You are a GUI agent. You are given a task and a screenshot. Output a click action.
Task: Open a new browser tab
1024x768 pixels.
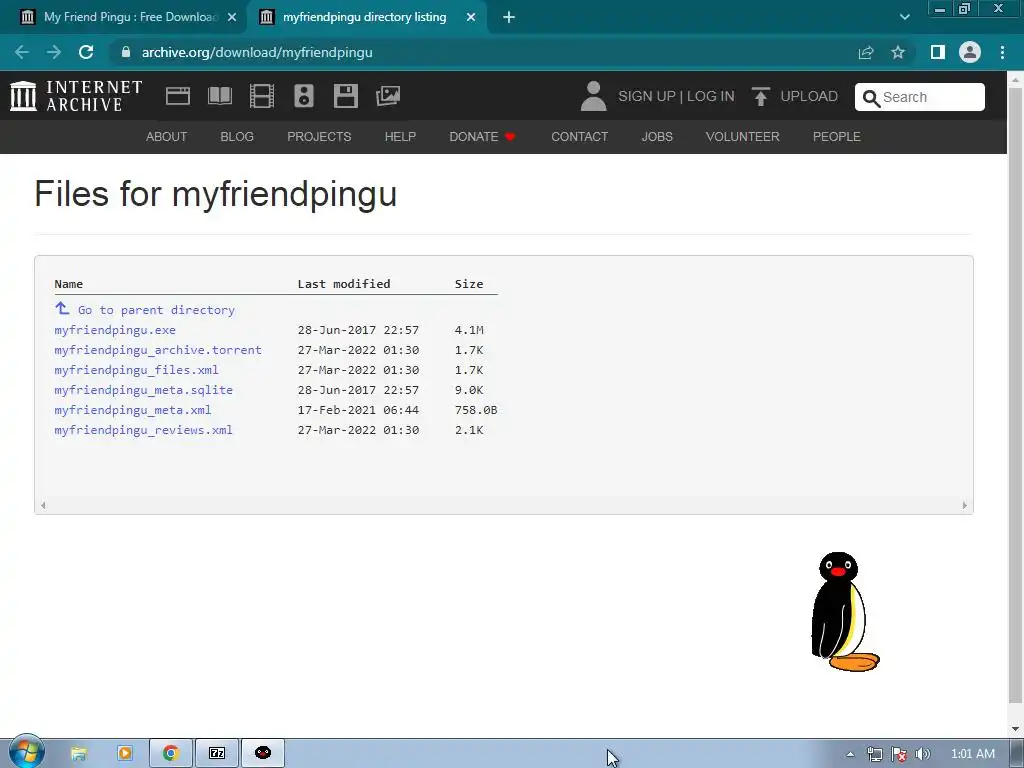pyautogui.click(x=509, y=17)
